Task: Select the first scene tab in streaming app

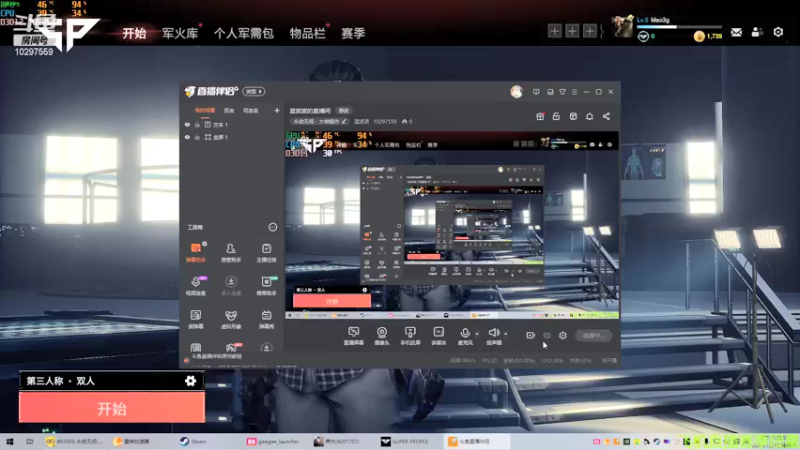Action: pos(205,110)
